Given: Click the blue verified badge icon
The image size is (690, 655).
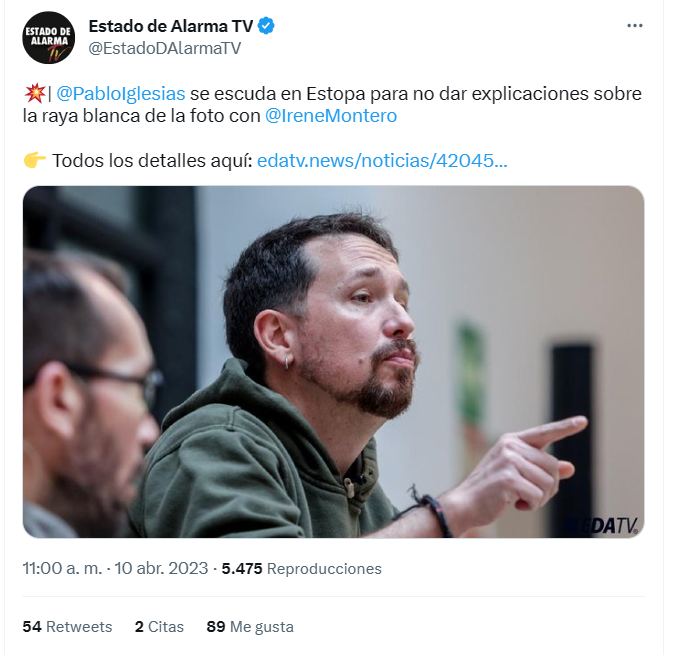Looking at the screenshot, I should (266, 26).
